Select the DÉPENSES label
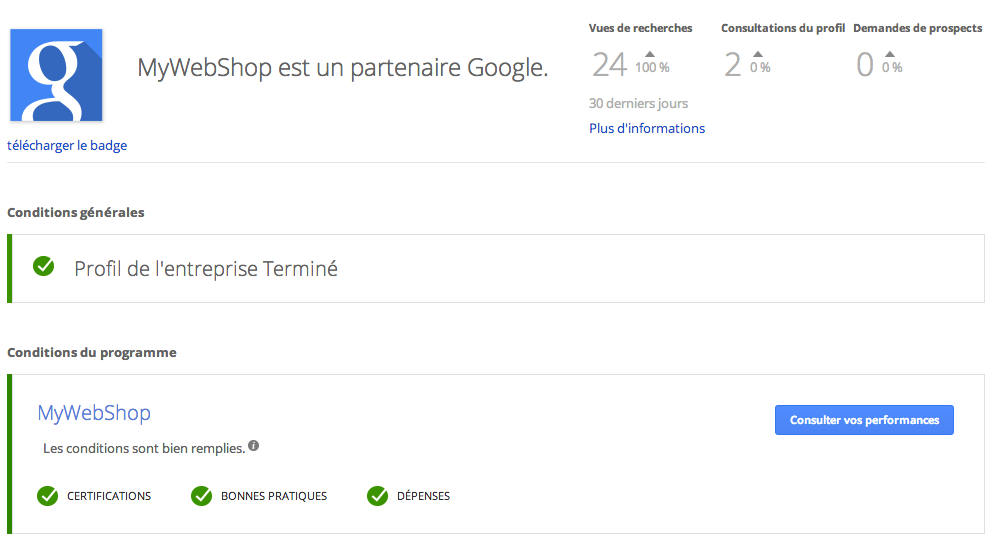Screen dimensions: 1001x556 [423, 496]
